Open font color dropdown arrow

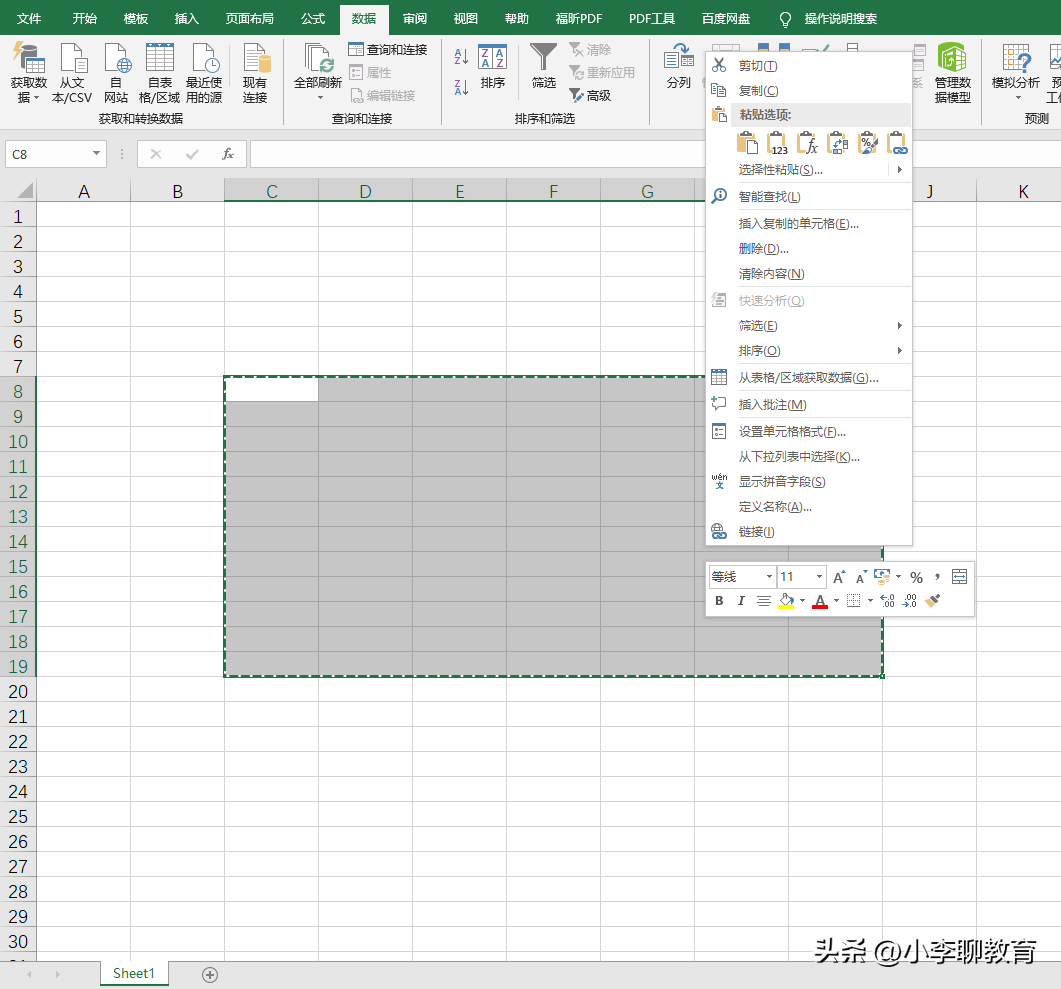coord(836,601)
